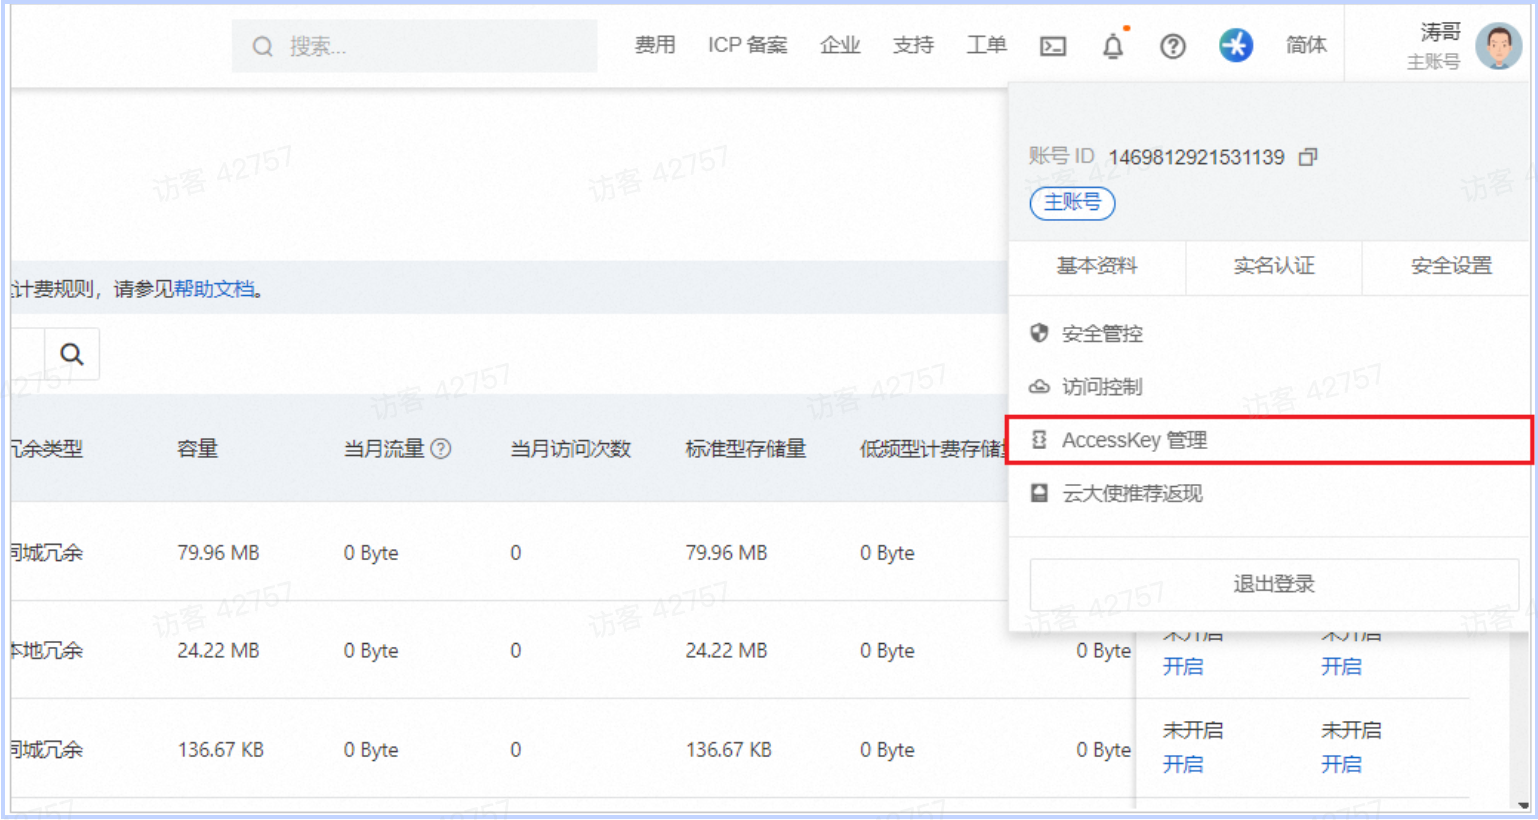Copy the account ID using the copy icon

[1307, 156]
